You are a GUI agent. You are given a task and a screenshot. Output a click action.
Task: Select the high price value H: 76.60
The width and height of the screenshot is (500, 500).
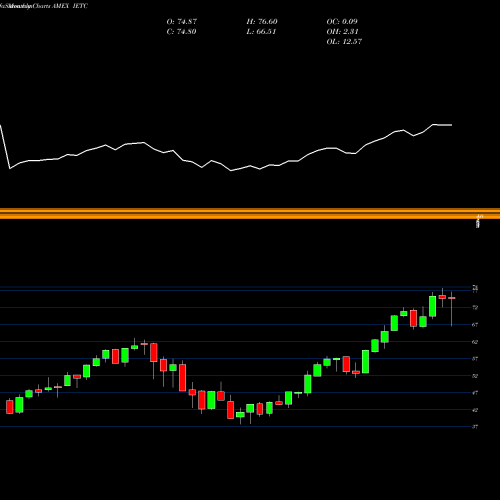[x=262, y=22]
